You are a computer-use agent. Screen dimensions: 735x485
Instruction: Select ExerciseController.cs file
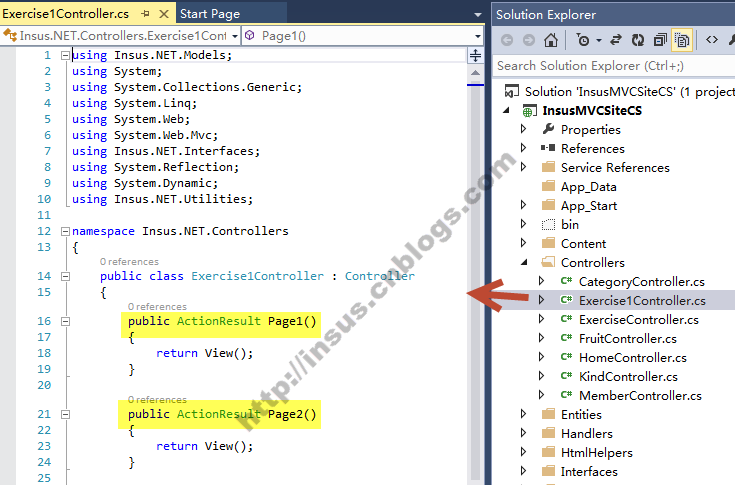pos(639,320)
